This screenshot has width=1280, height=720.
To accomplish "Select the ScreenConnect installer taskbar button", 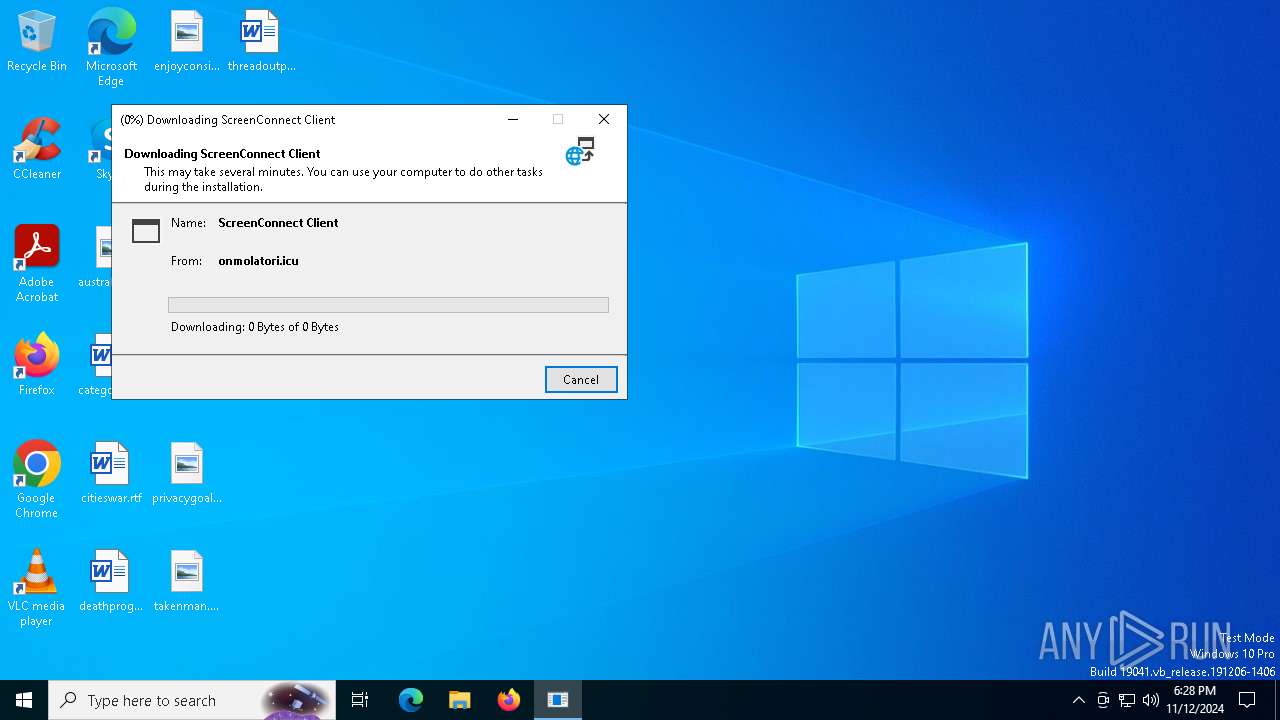I will 558,700.
